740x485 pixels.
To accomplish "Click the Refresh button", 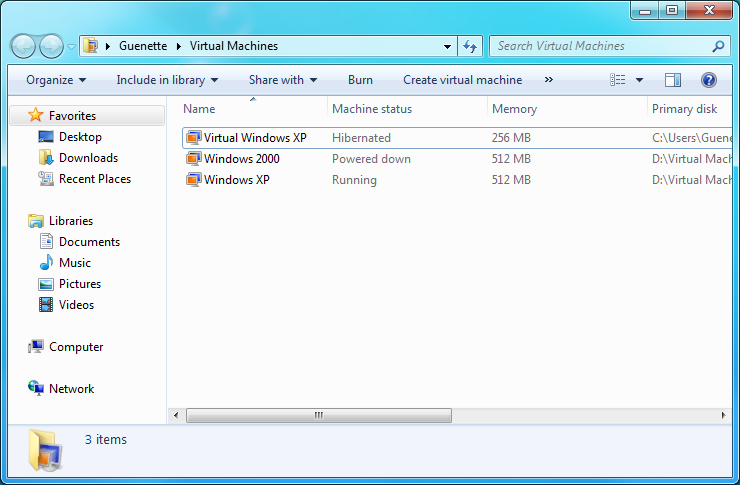I will pos(470,46).
